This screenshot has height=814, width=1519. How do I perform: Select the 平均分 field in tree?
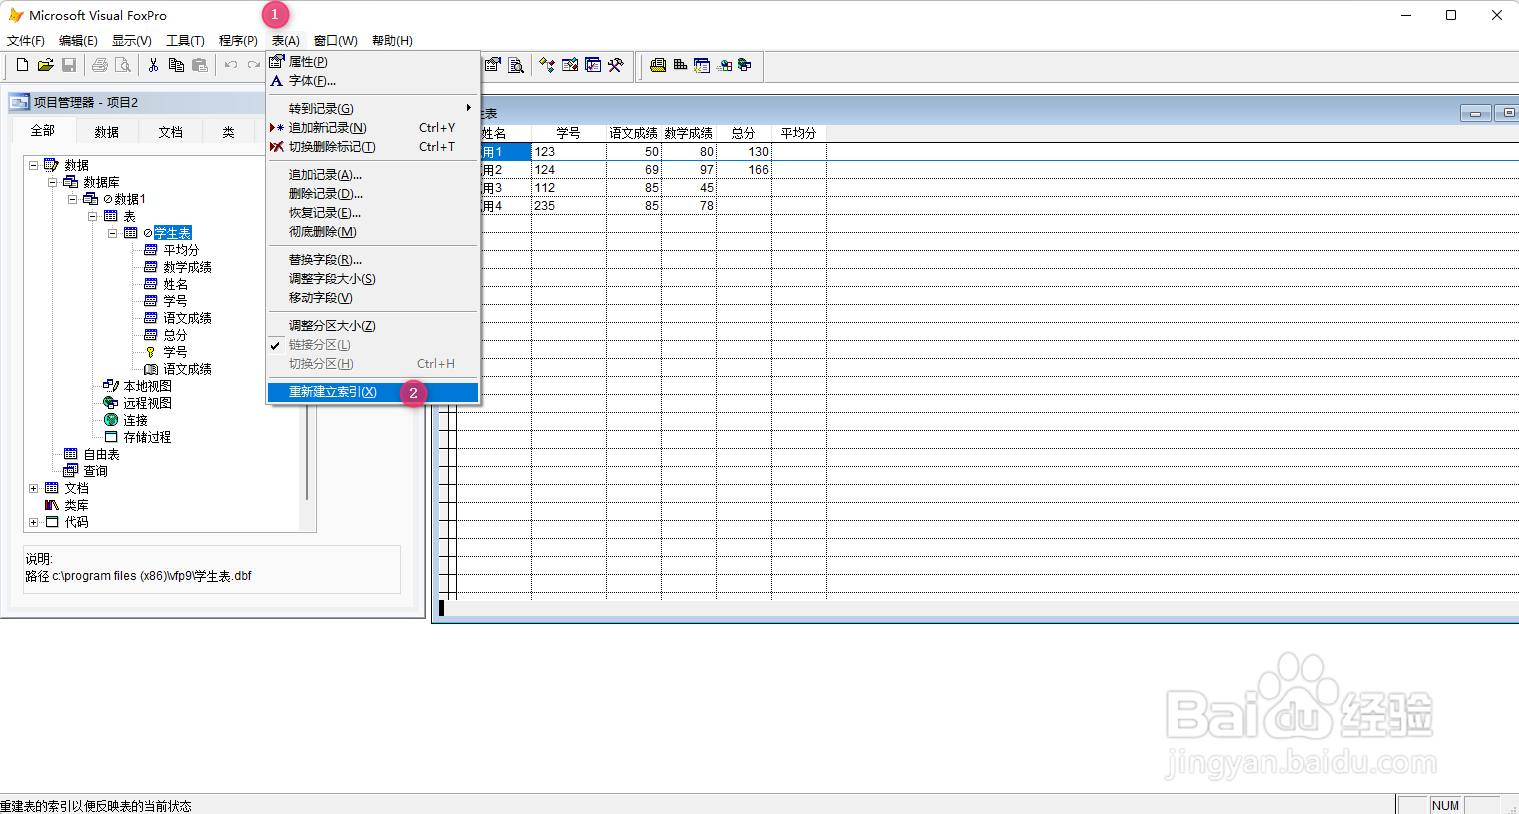click(x=181, y=250)
